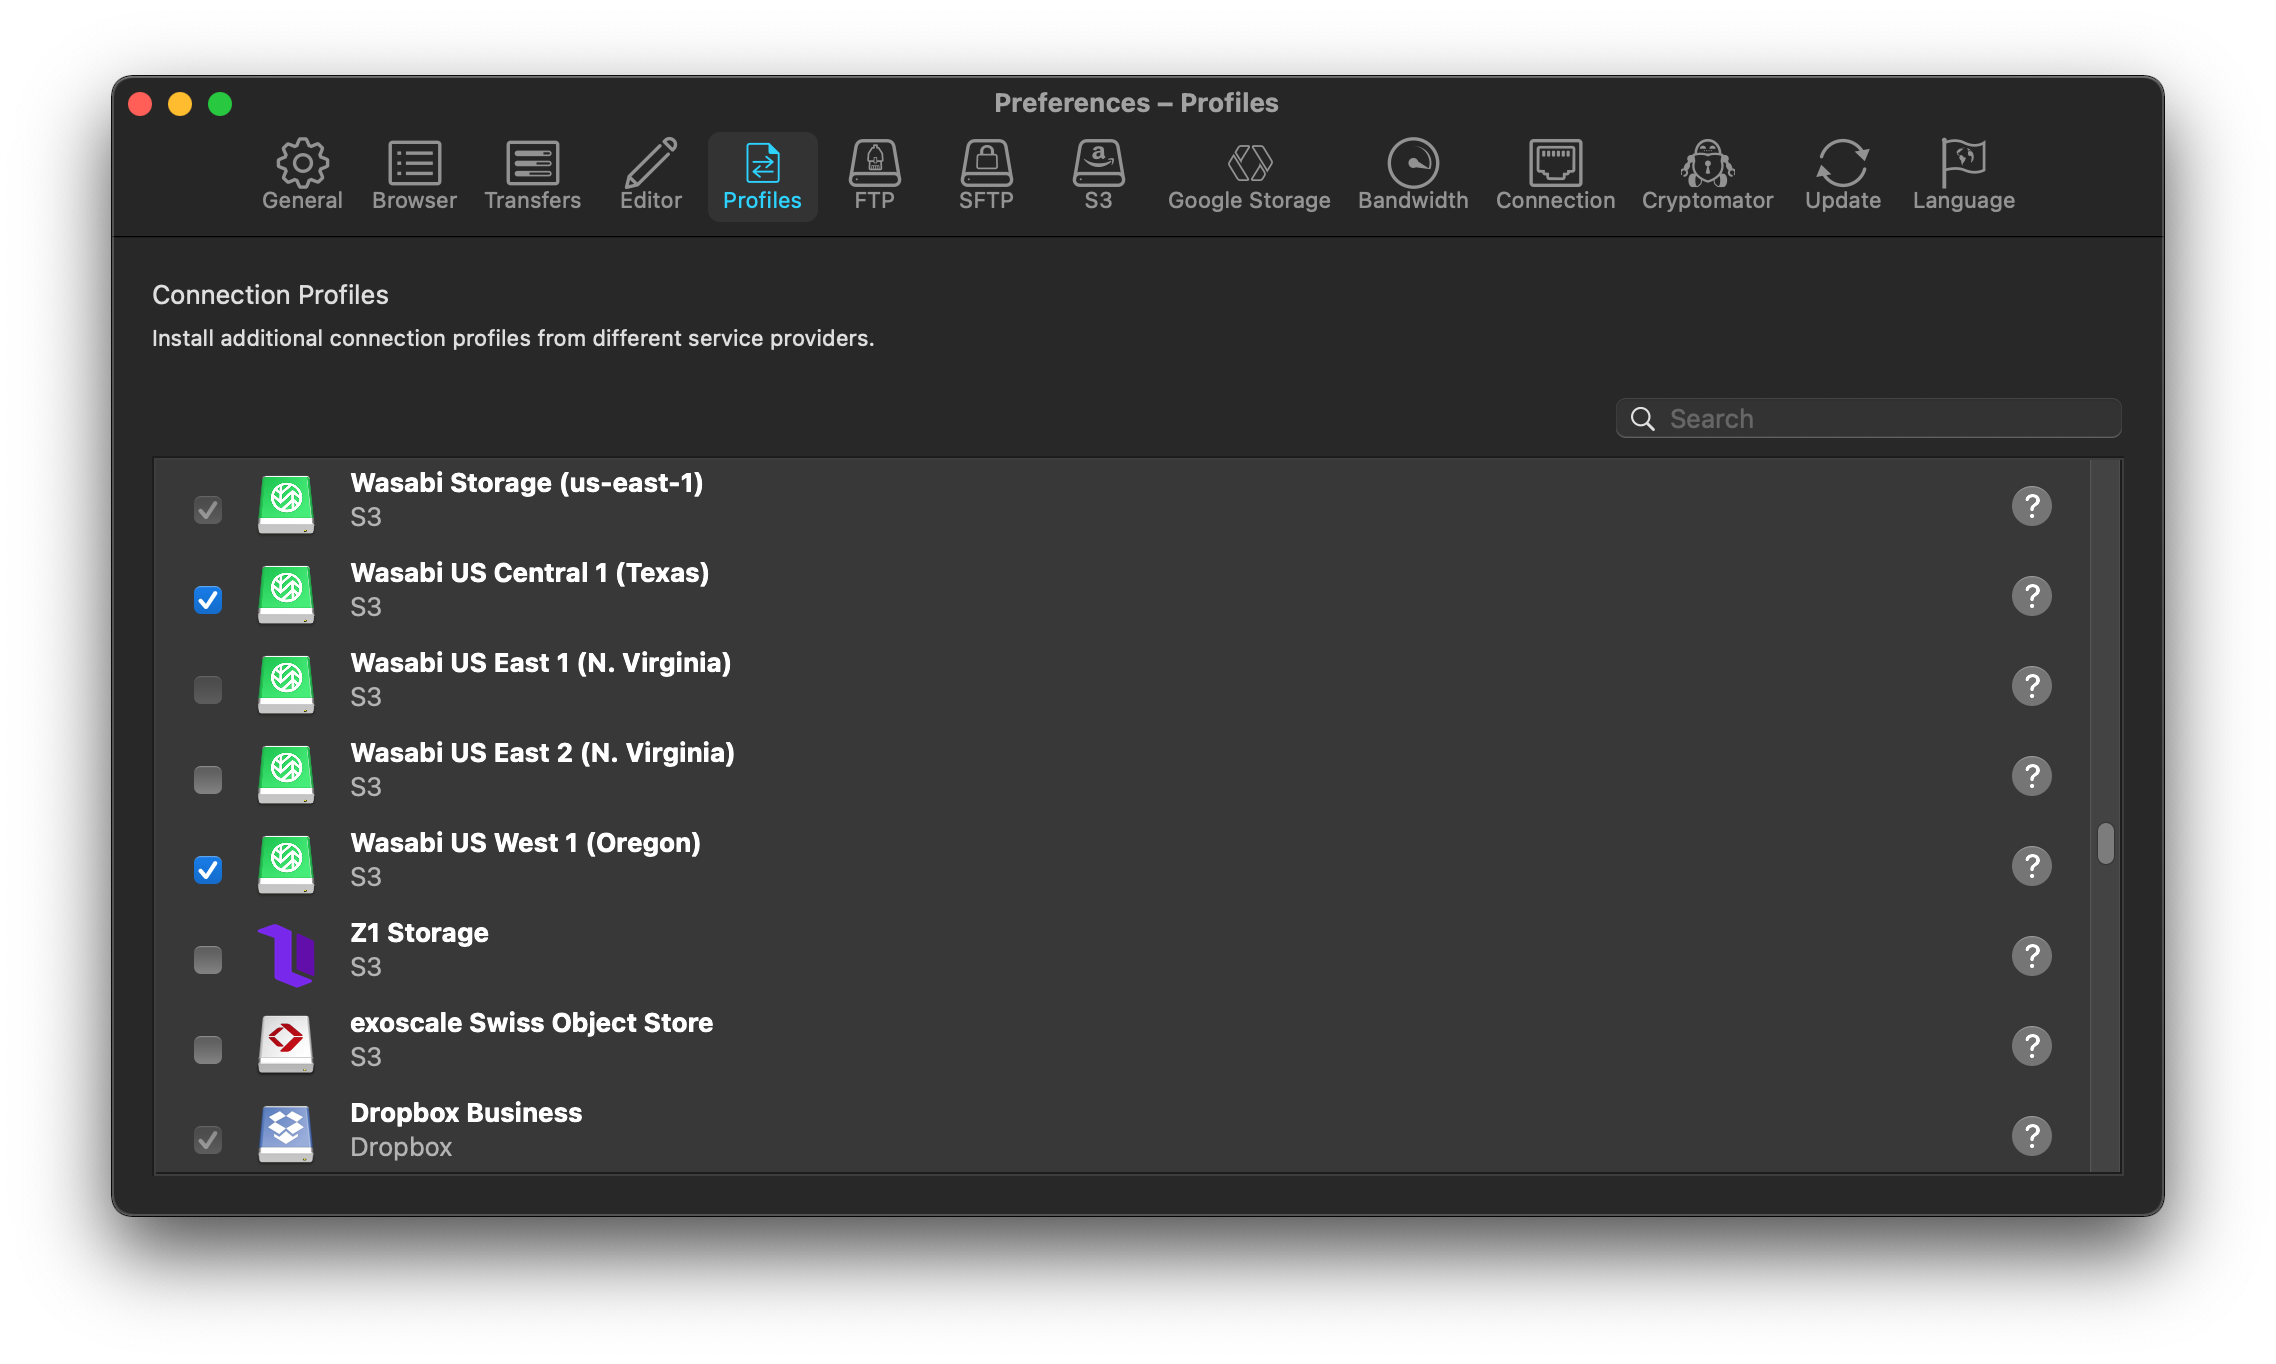Open help for exoscale Swiss Object Store
This screenshot has height=1364, width=2276.
(x=2032, y=1046)
